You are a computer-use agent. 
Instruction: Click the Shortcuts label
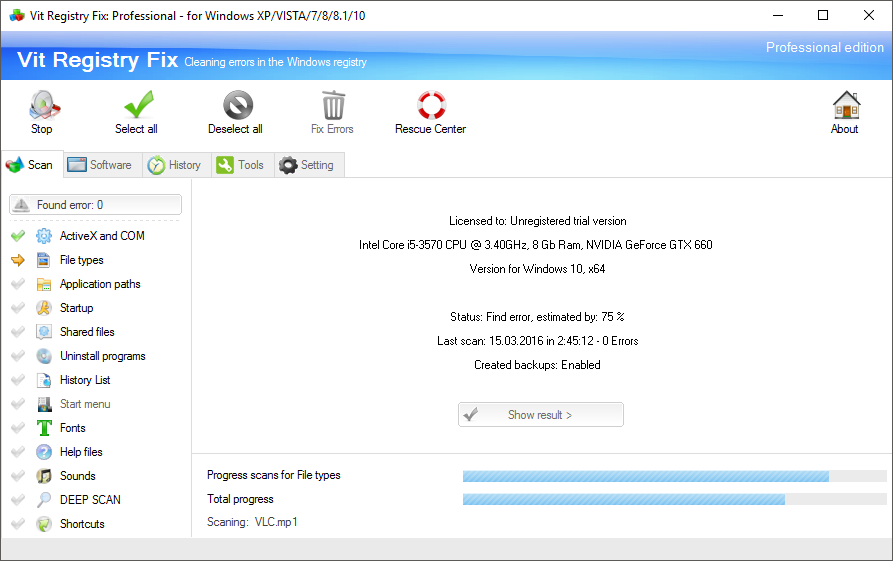tap(82, 523)
